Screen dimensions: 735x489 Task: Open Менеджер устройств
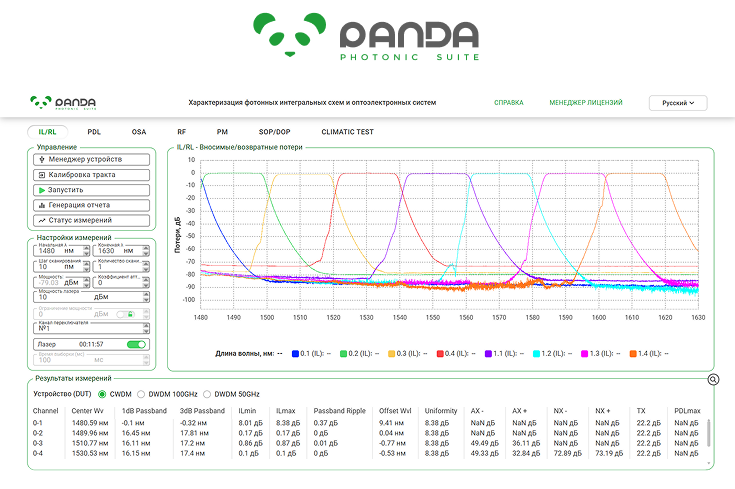[x=91, y=159]
